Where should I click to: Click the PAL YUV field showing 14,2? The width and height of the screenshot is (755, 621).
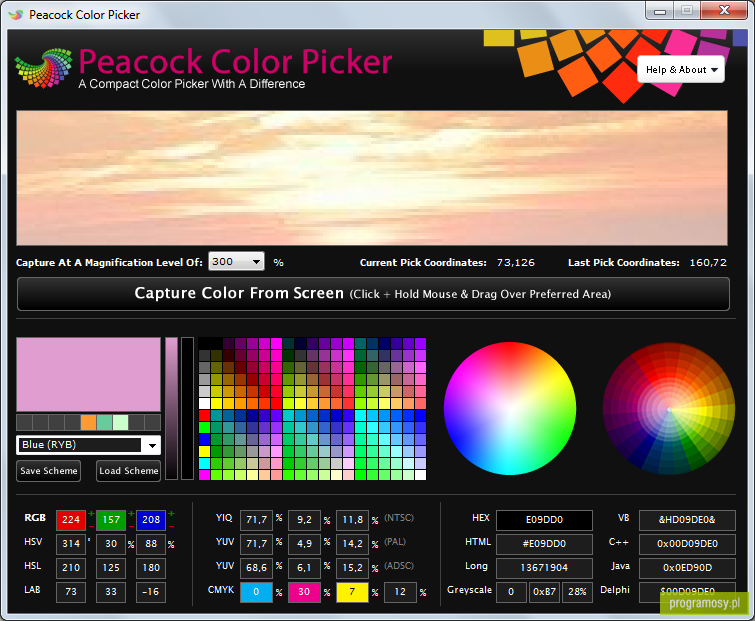352,544
